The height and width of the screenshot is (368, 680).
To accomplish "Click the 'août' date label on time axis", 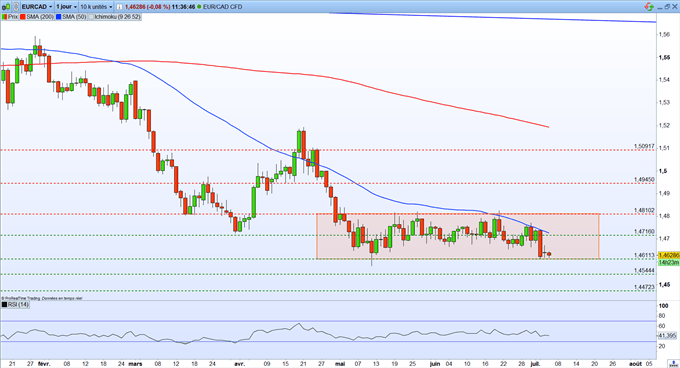I will point(635,364).
